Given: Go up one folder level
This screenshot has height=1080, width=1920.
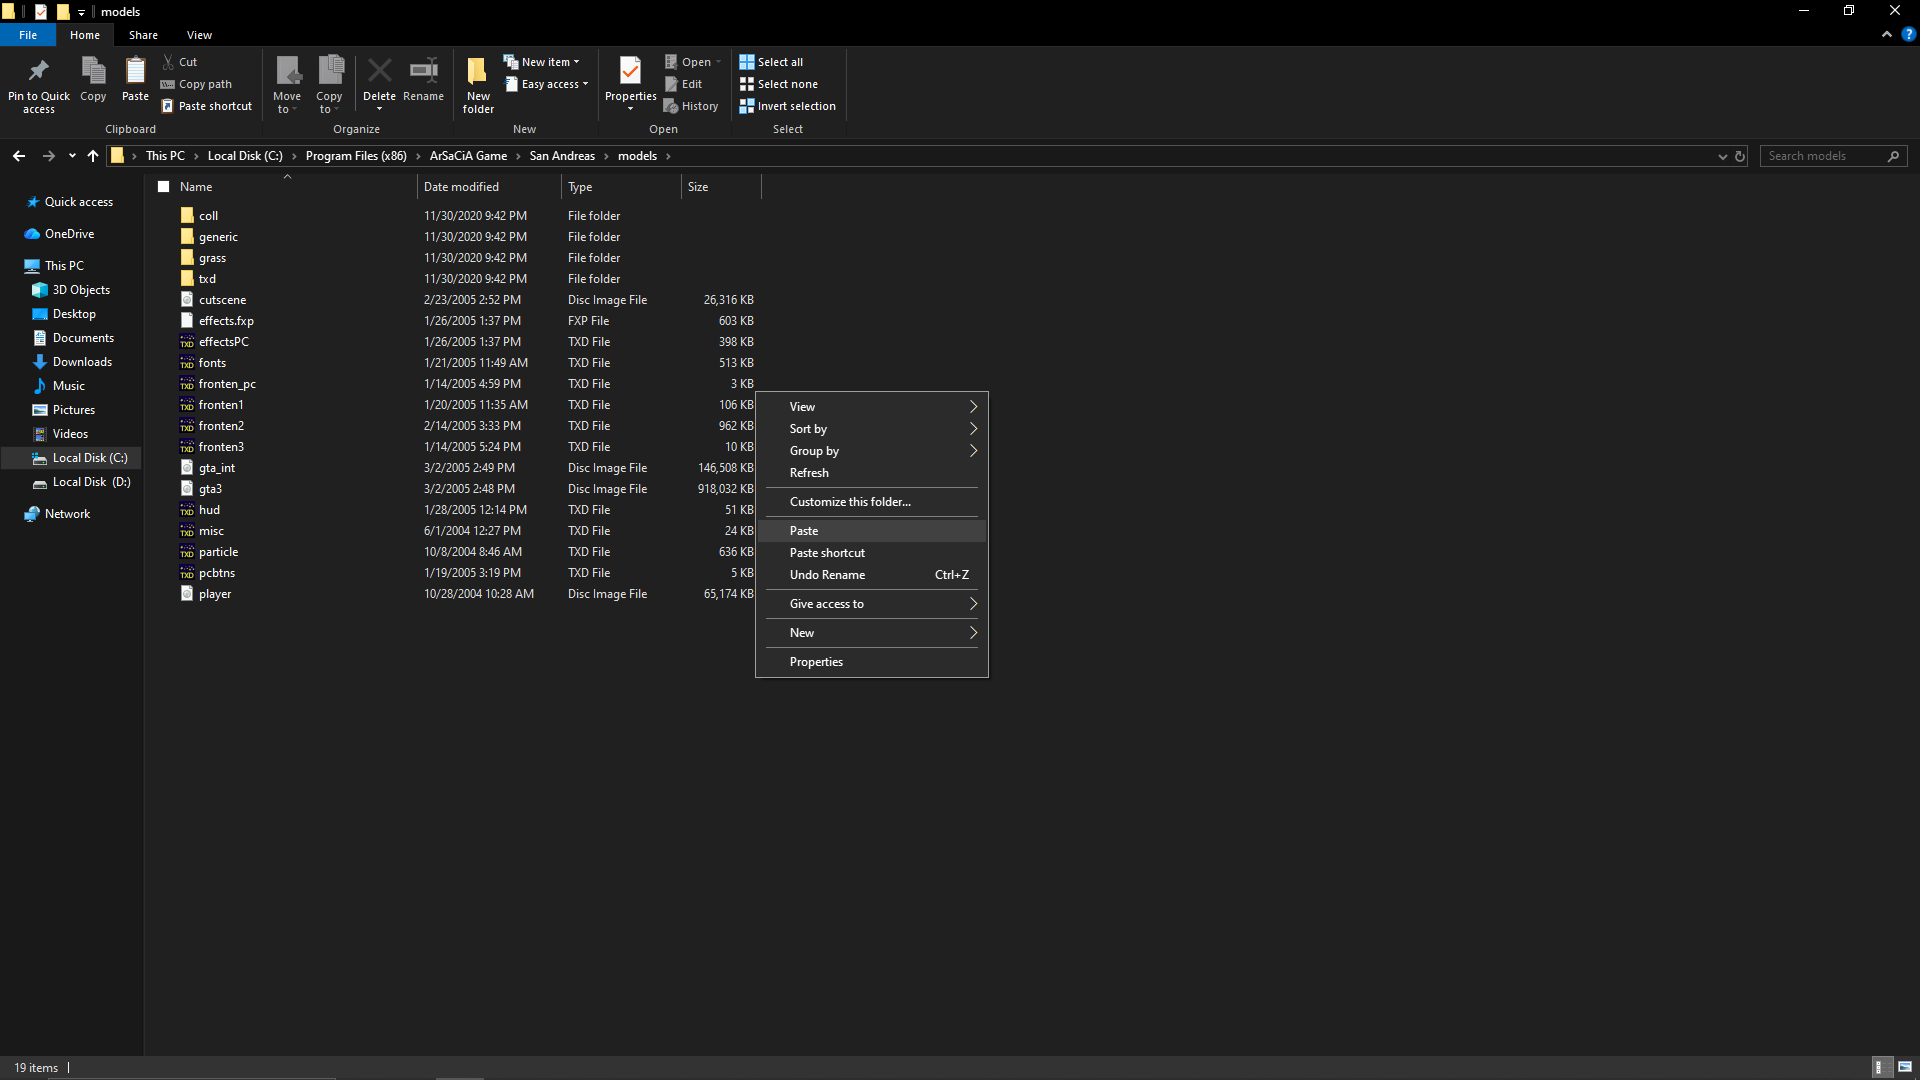Looking at the screenshot, I should tap(93, 156).
